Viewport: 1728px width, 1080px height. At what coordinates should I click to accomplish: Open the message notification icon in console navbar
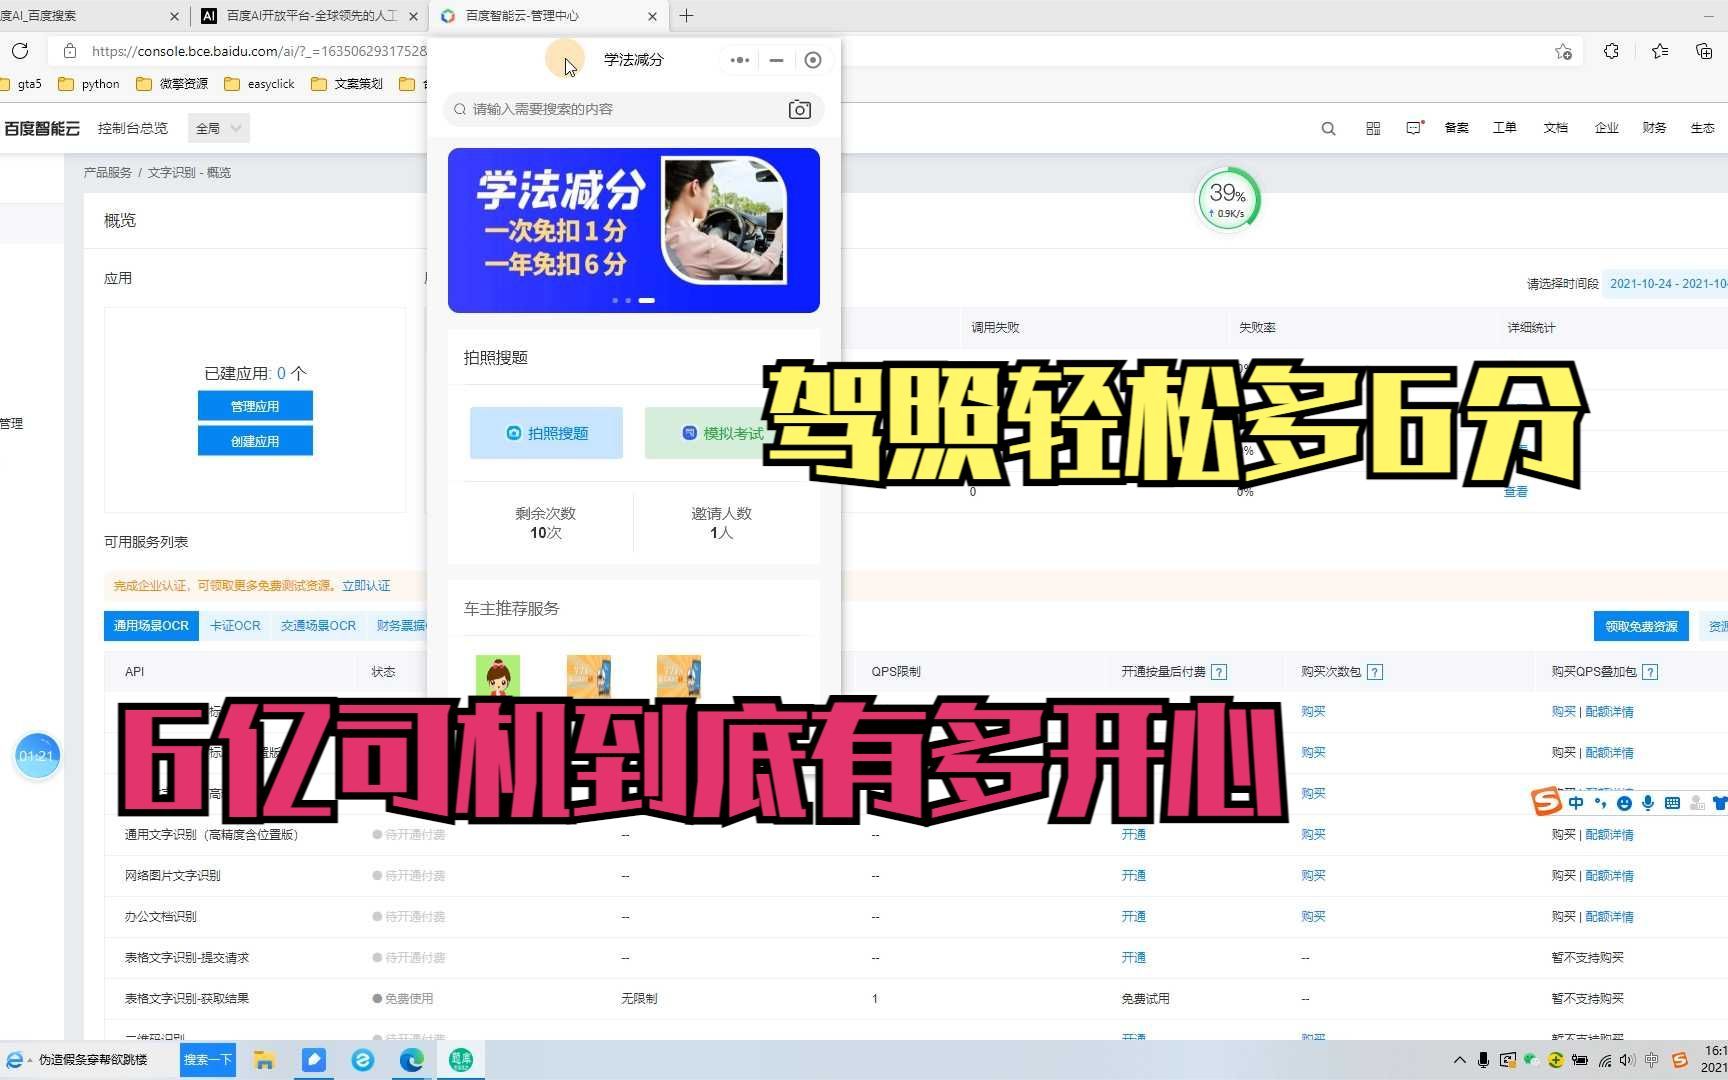coord(1414,128)
